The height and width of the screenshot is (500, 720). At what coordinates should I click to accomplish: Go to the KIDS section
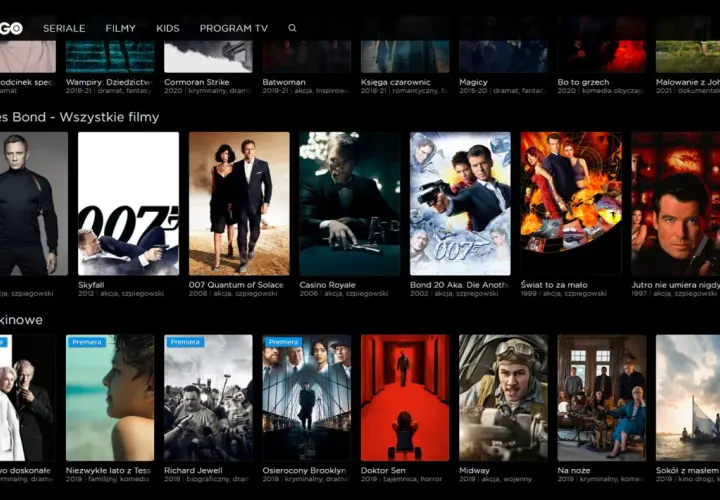168,28
